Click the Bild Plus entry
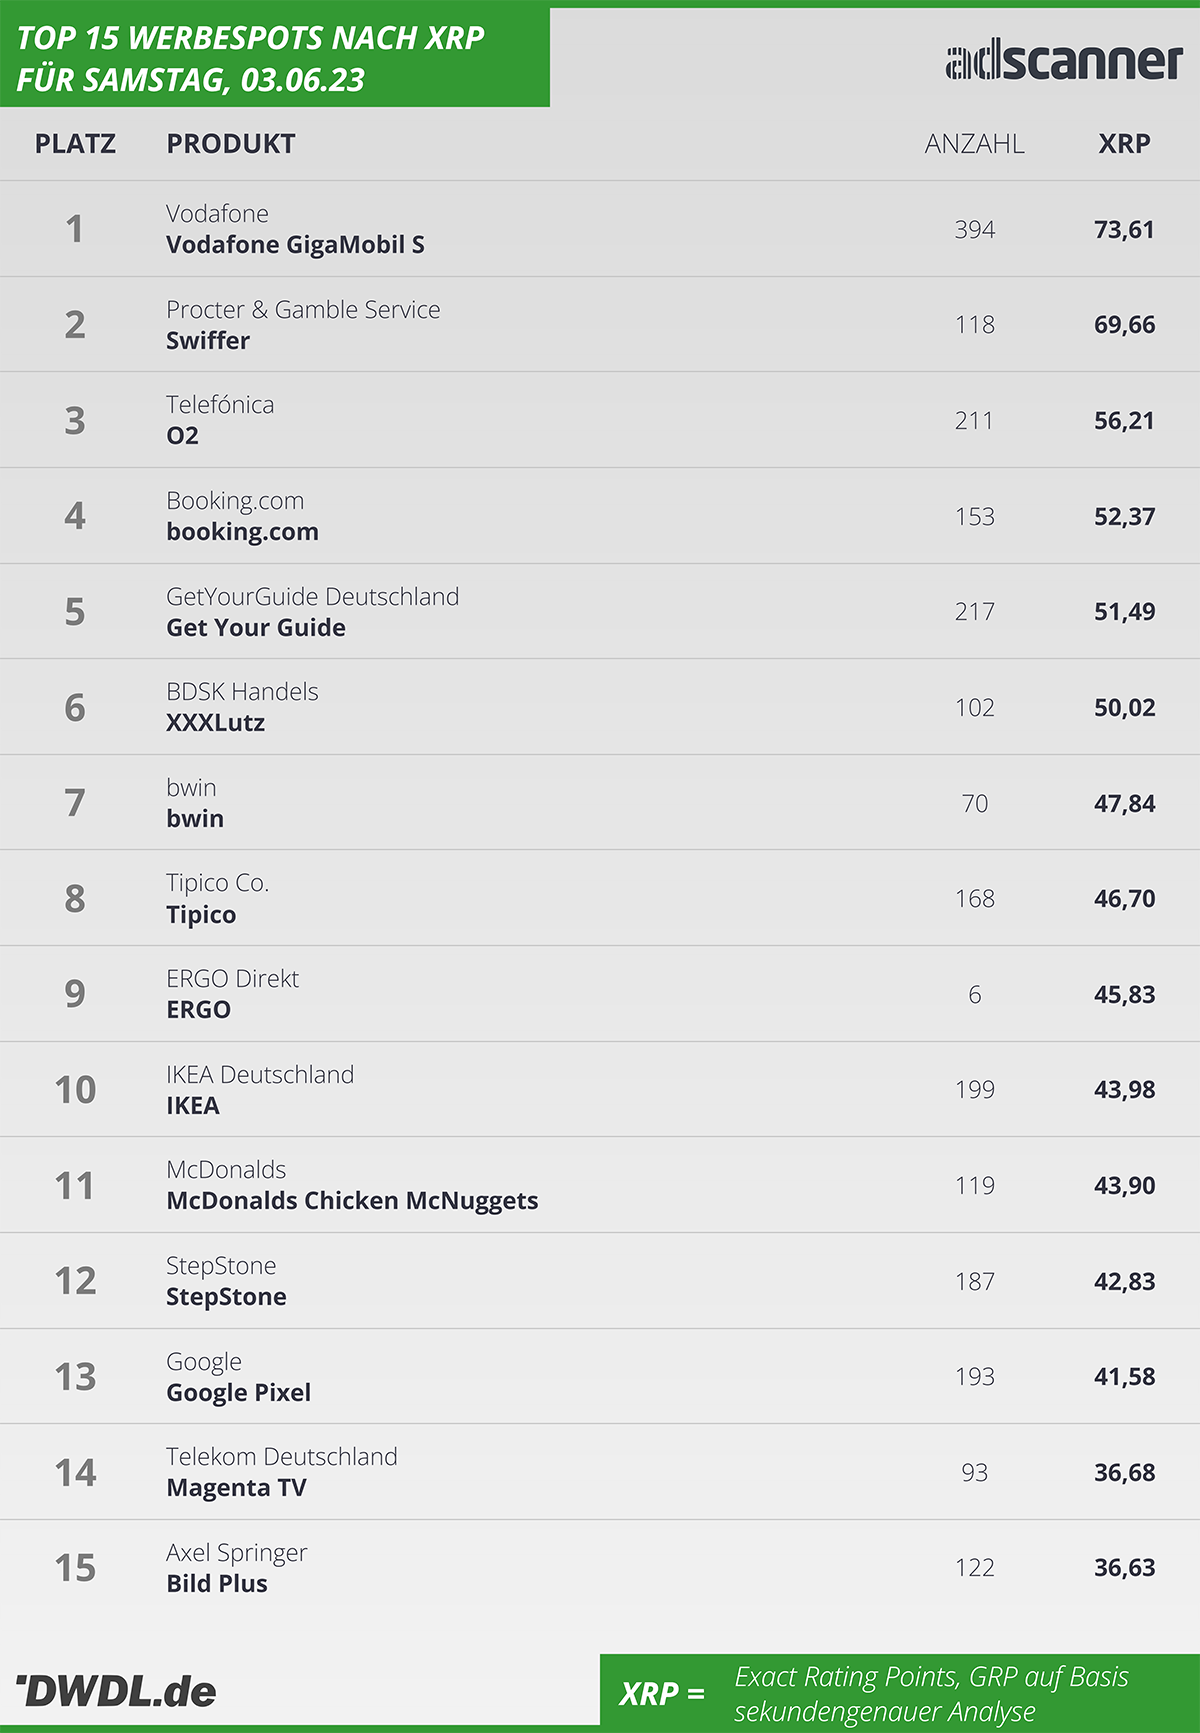 (x=217, y=1584)
